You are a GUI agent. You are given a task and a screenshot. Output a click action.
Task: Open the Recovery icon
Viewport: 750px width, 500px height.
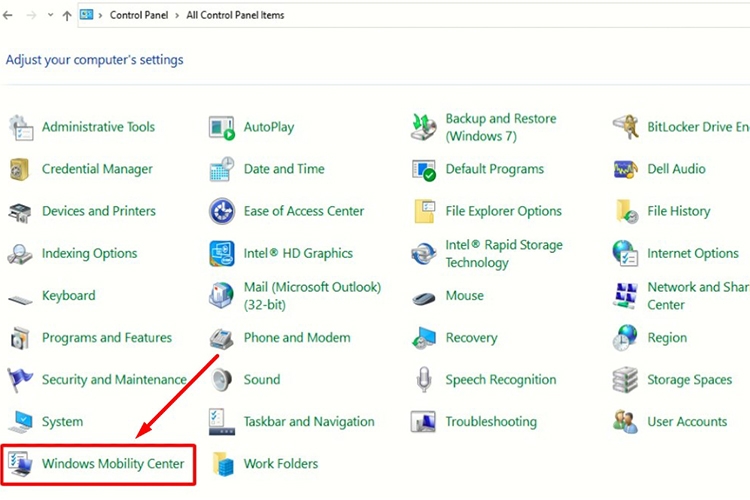[424, 338]
